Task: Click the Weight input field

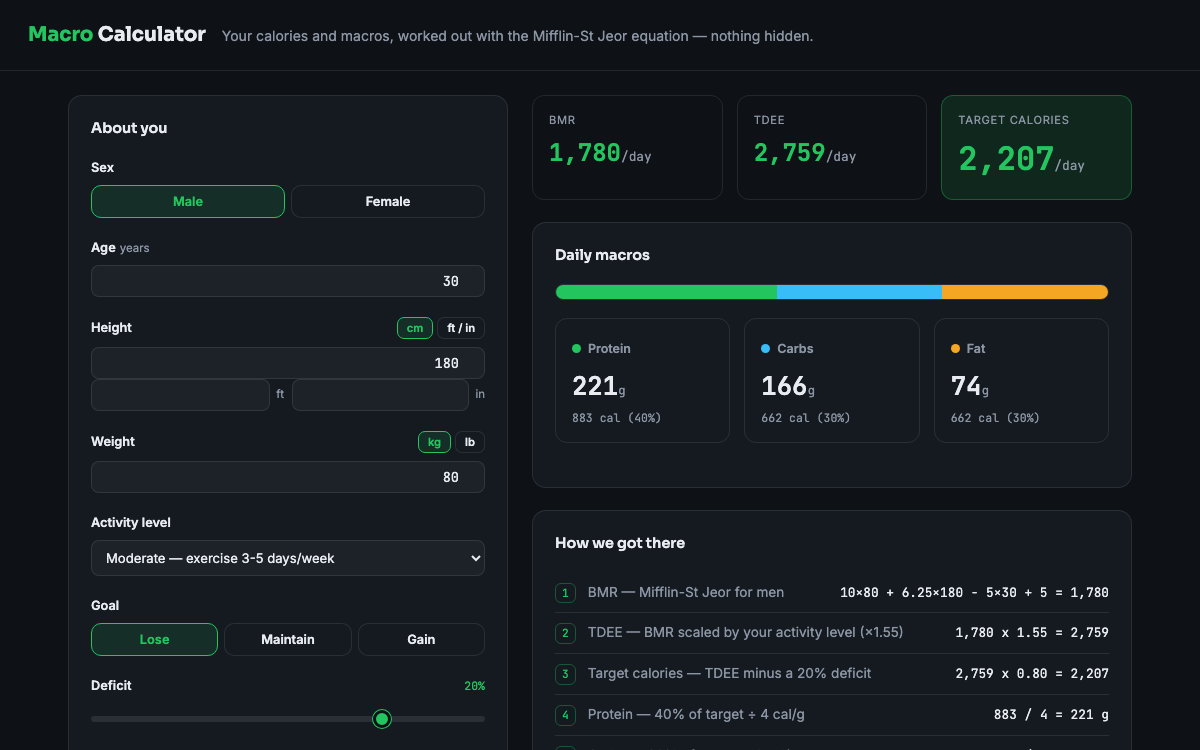Action: tap(288, 477)
